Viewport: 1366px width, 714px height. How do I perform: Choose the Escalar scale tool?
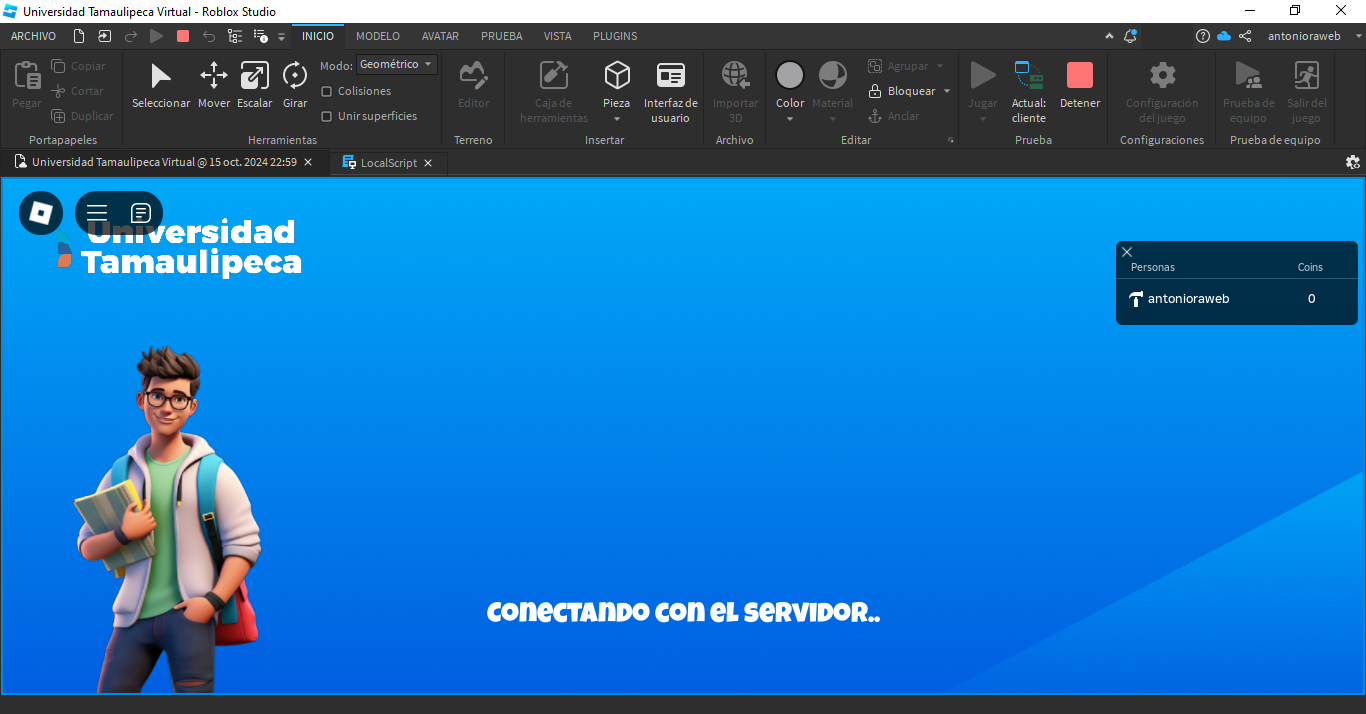click(x=254, y=86)
